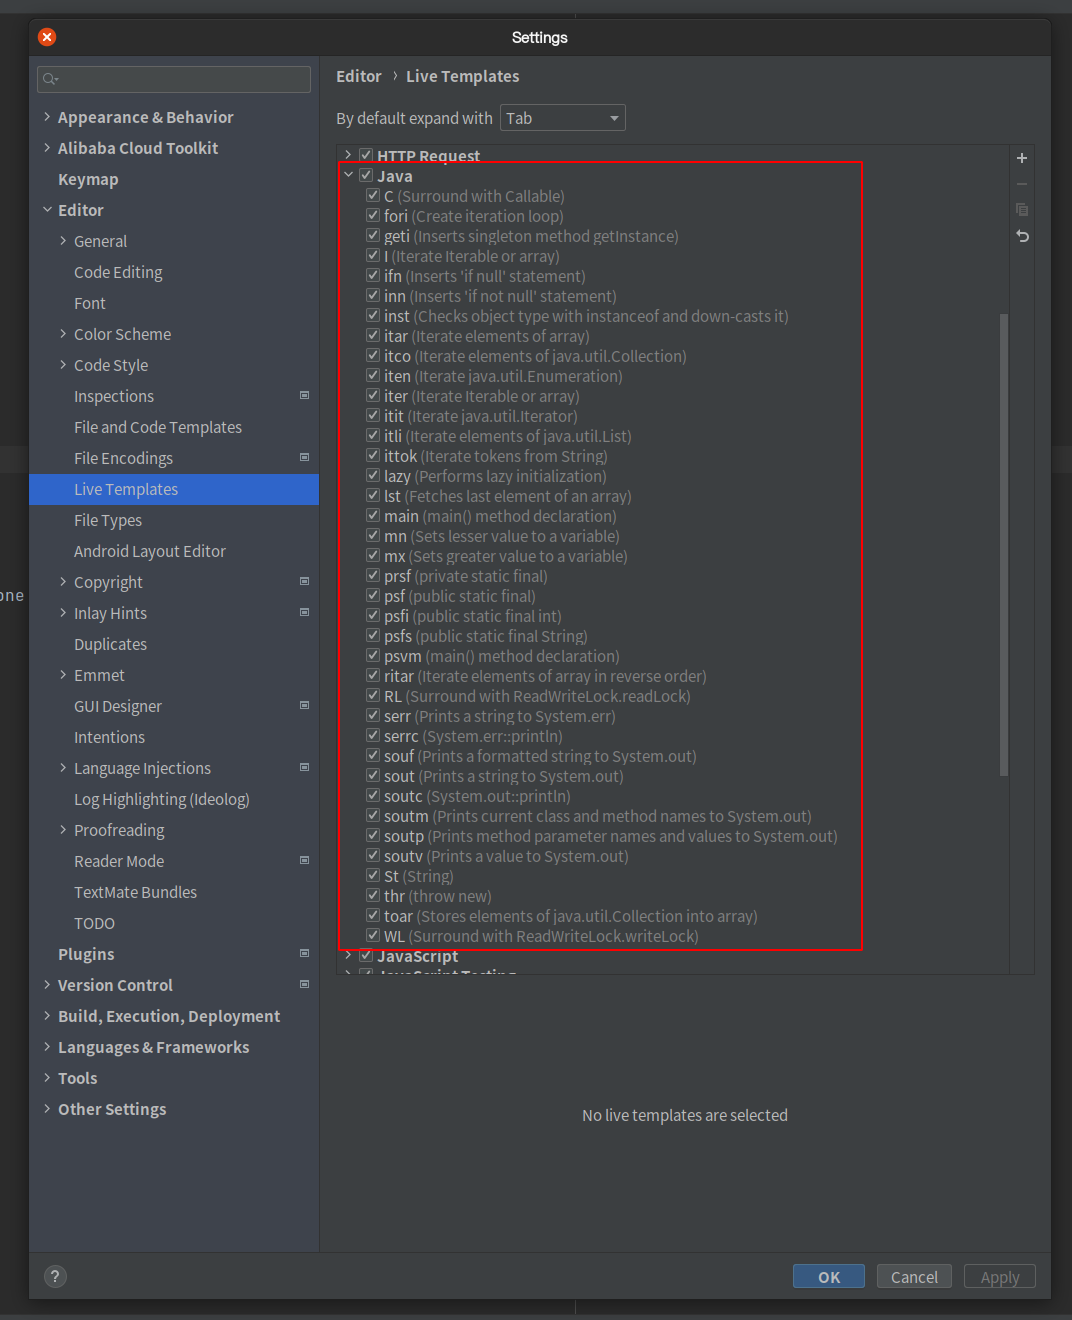The image size is (1072, 1320).
Task: Click the project-level icon beside File Encodings
Action: 305,457
